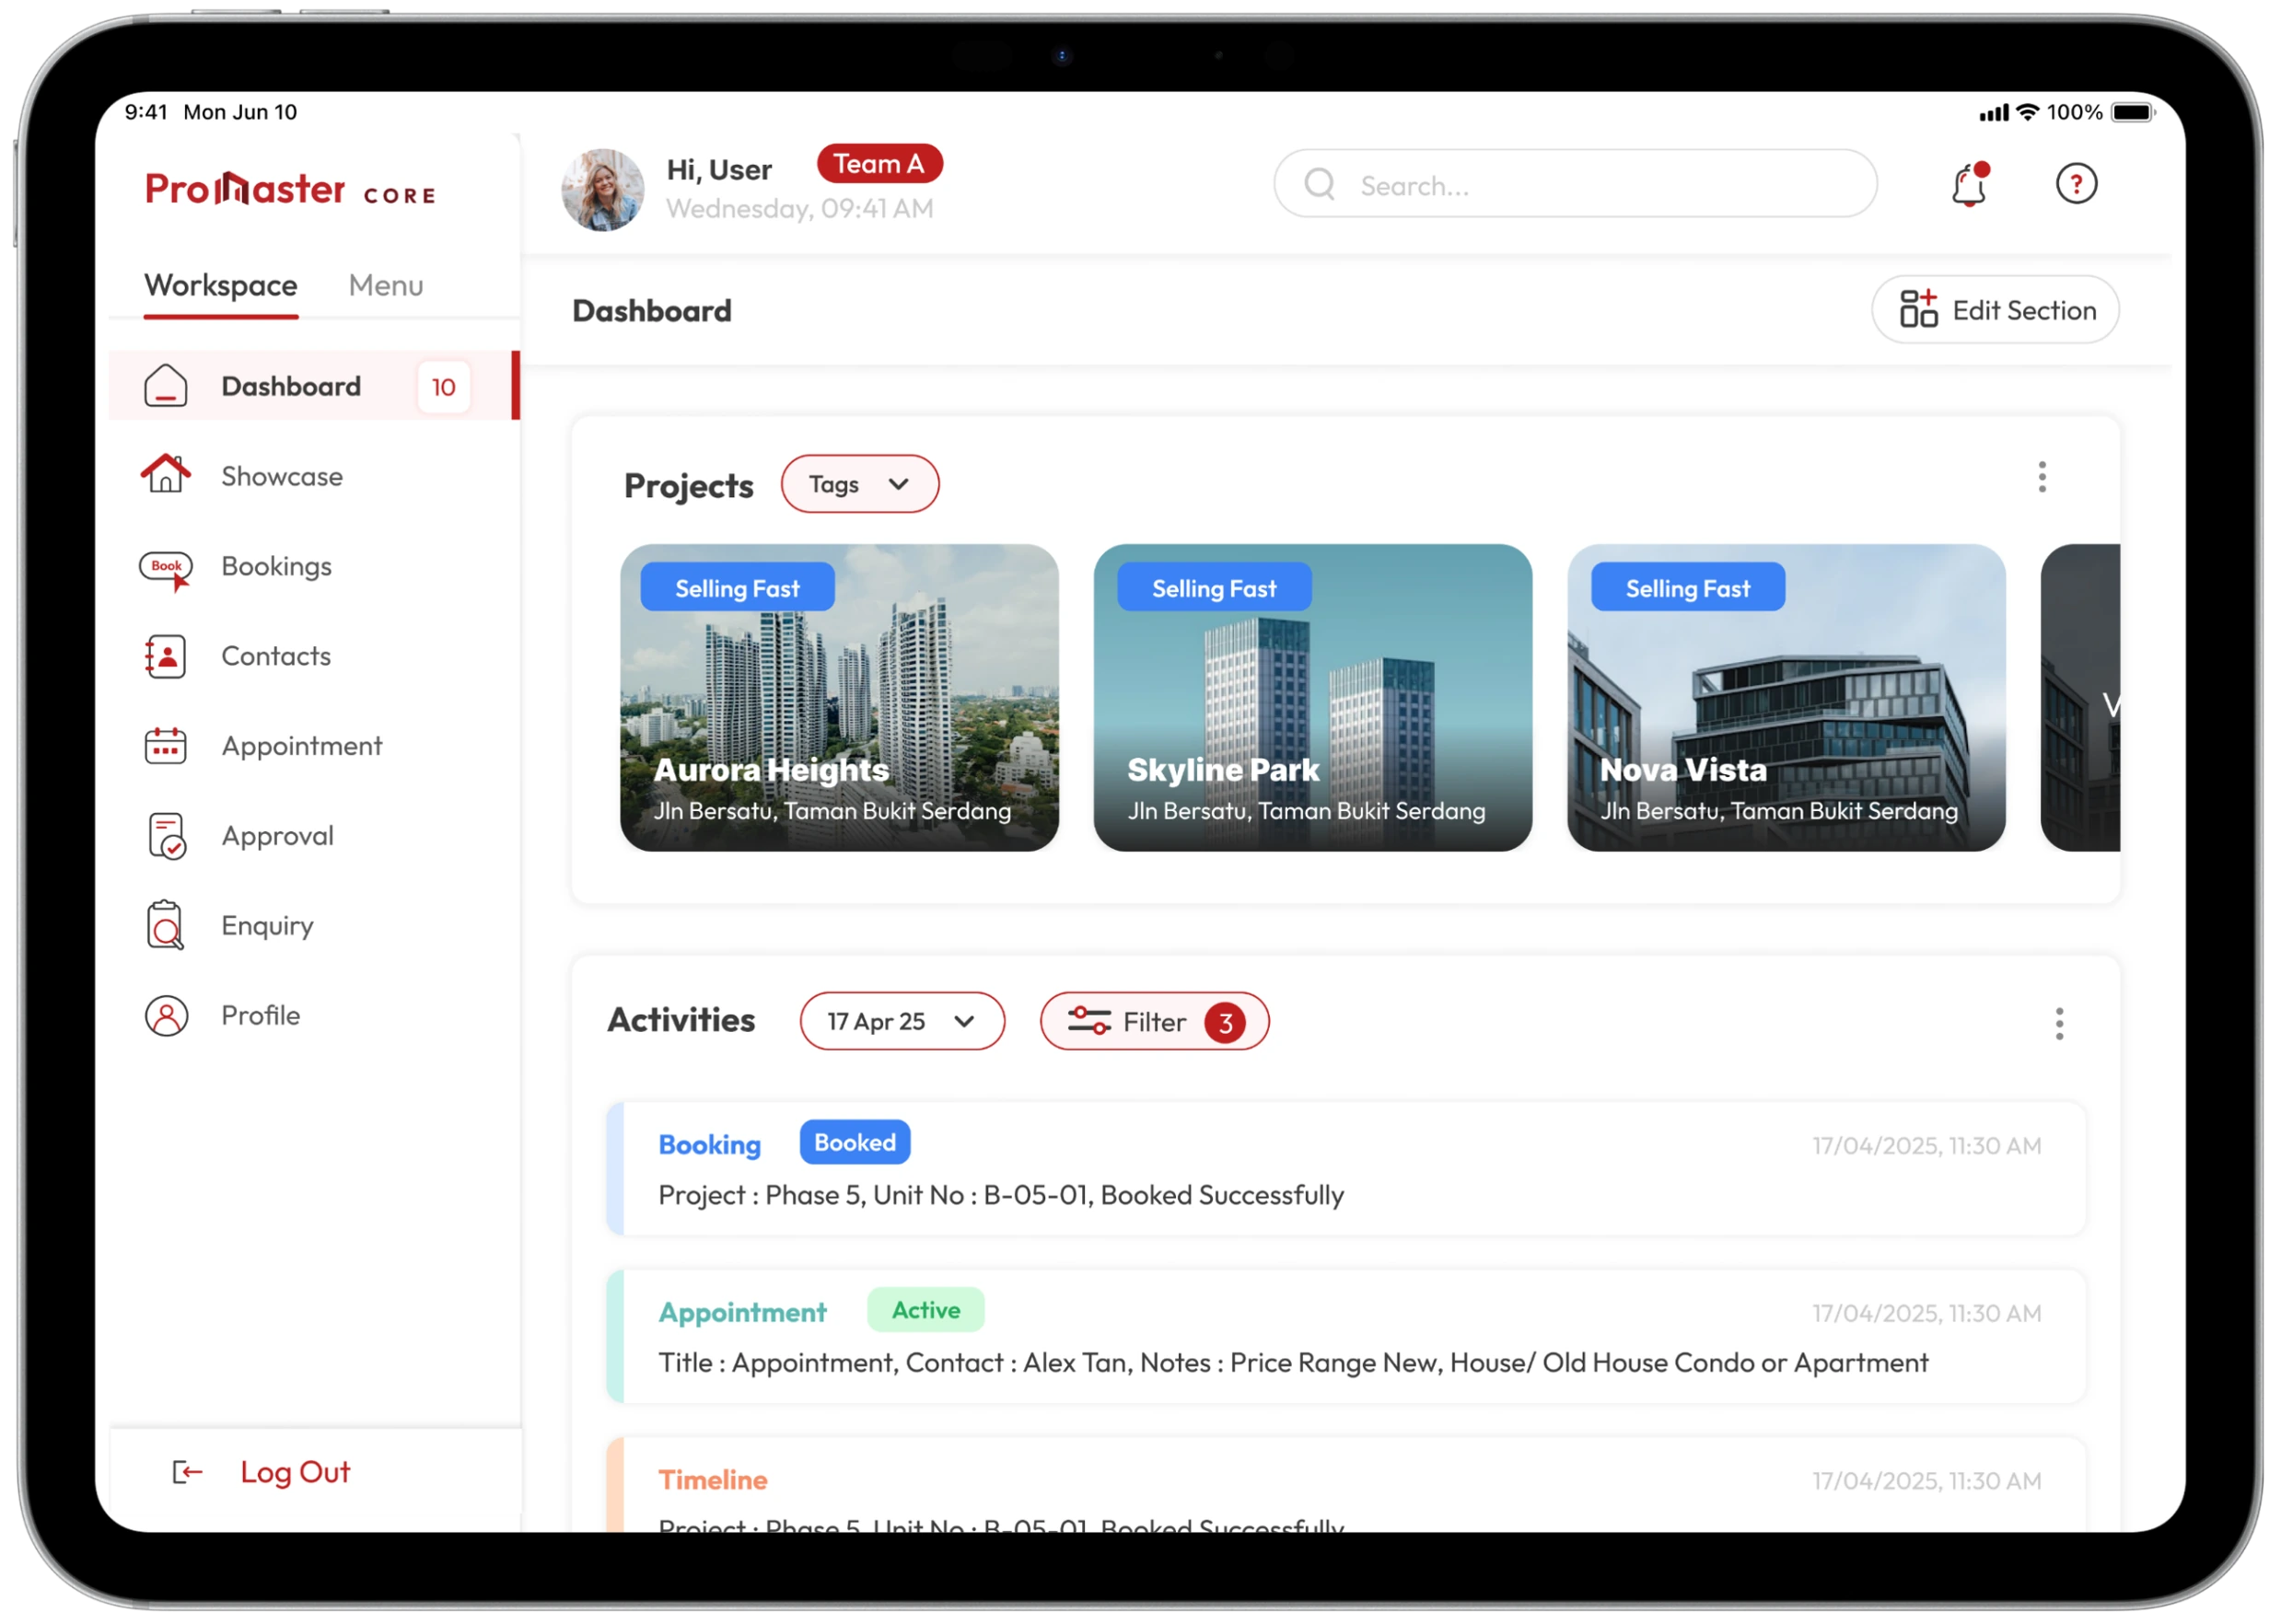Click the Log Out link

click(x=295, y=1472)
